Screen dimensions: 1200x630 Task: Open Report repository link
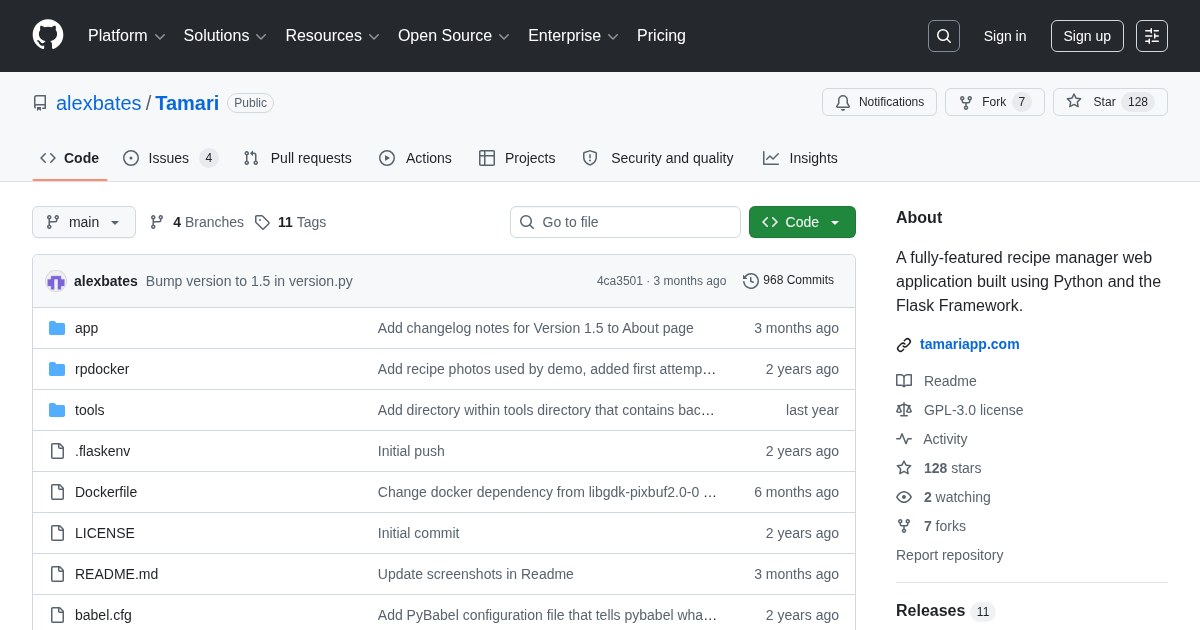pos(949,555)
